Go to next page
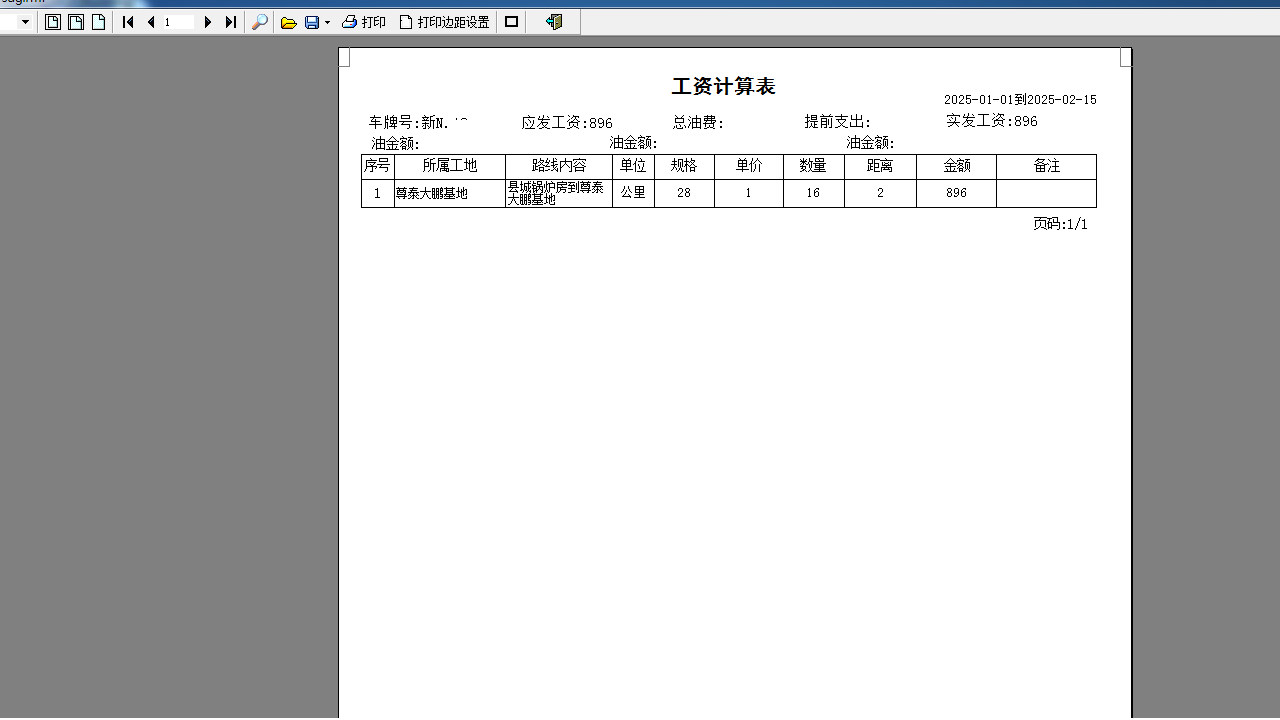 (208, 22)
